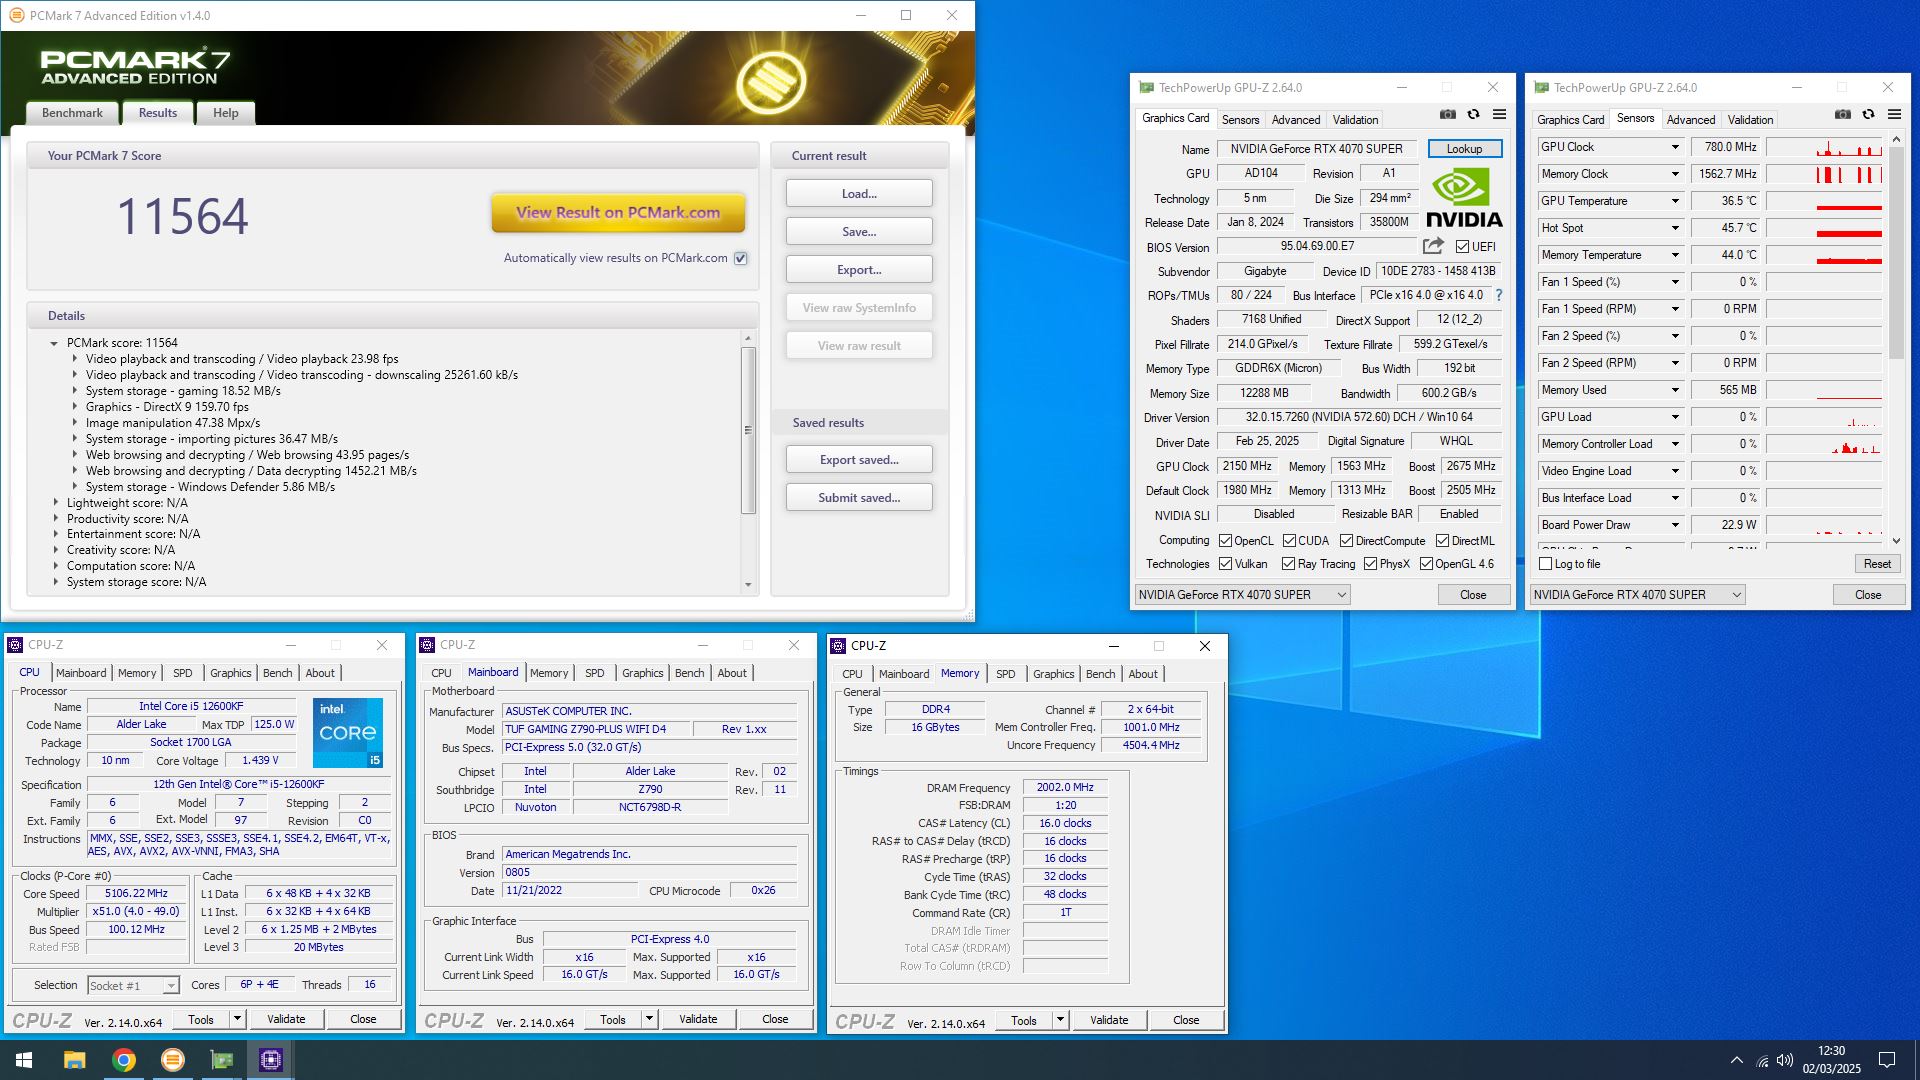Click GPU Temperature sensor graph

[1825, 201]
